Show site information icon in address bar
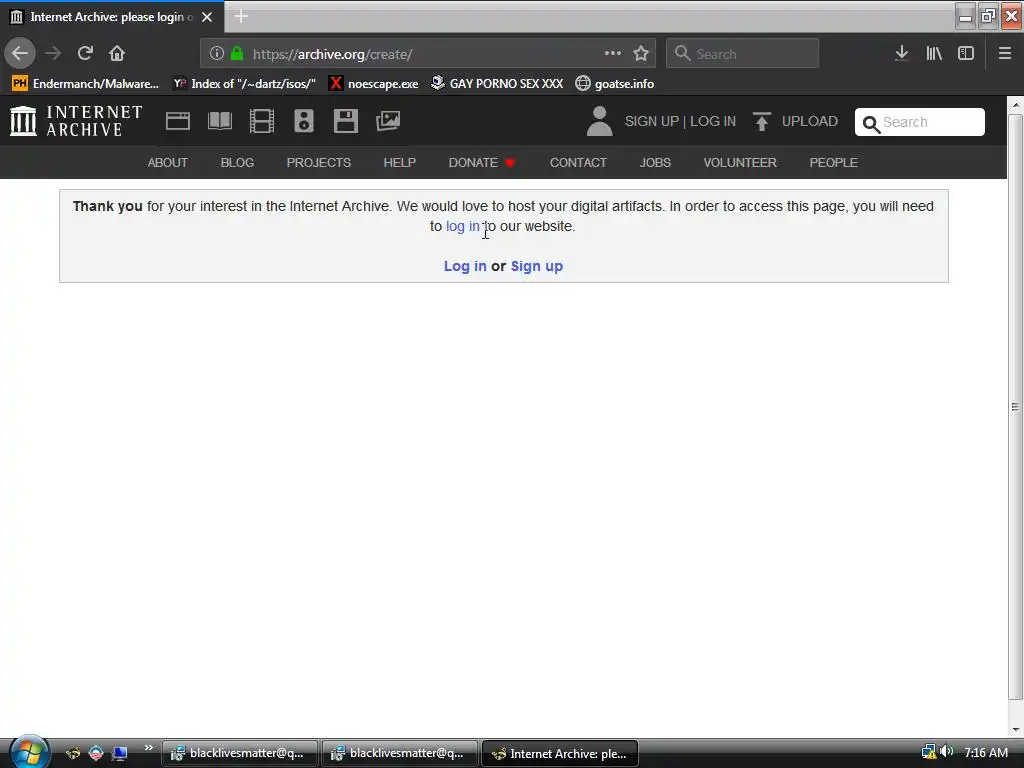 point(217,54)
